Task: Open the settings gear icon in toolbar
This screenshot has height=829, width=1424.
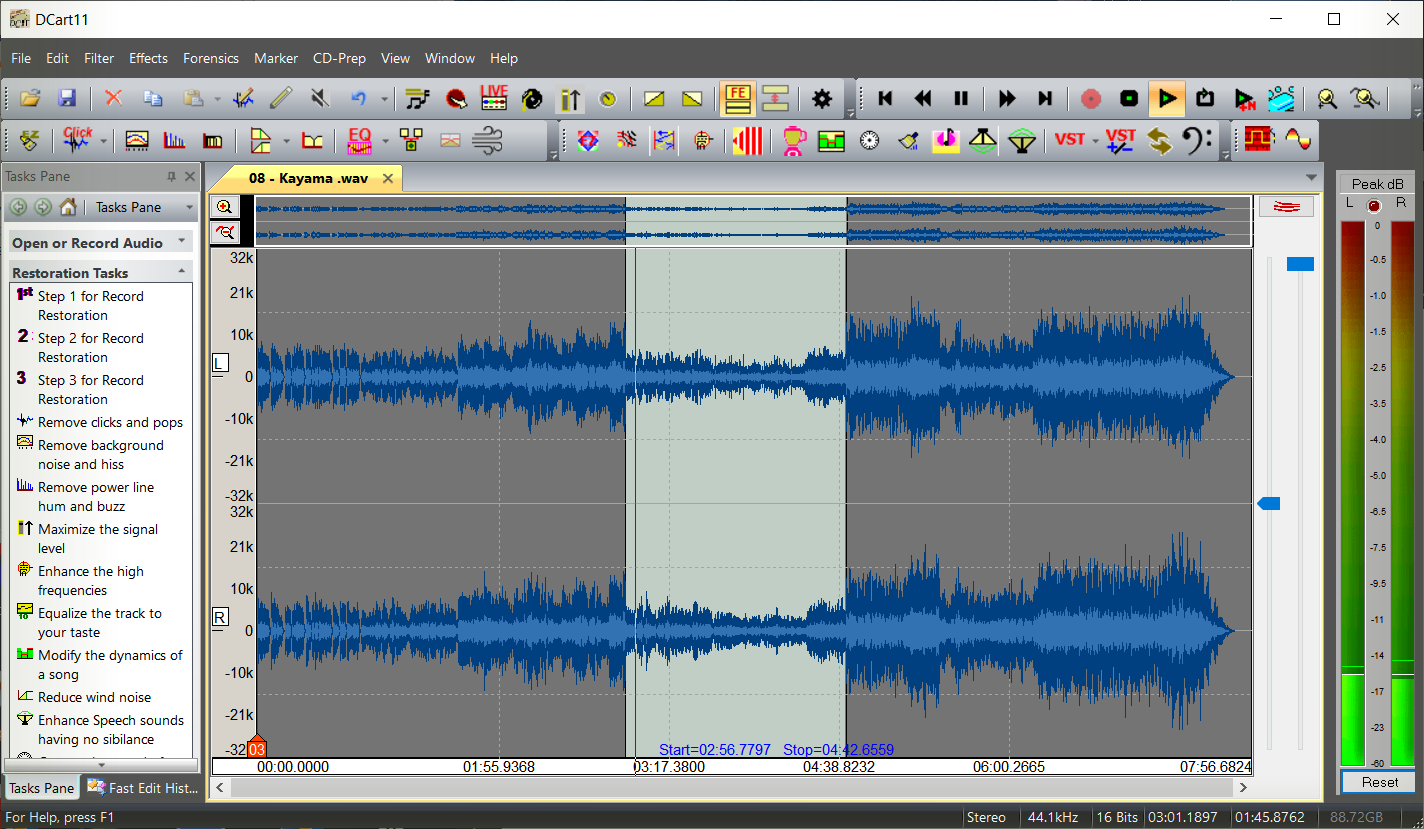Action: pos(822,98)
